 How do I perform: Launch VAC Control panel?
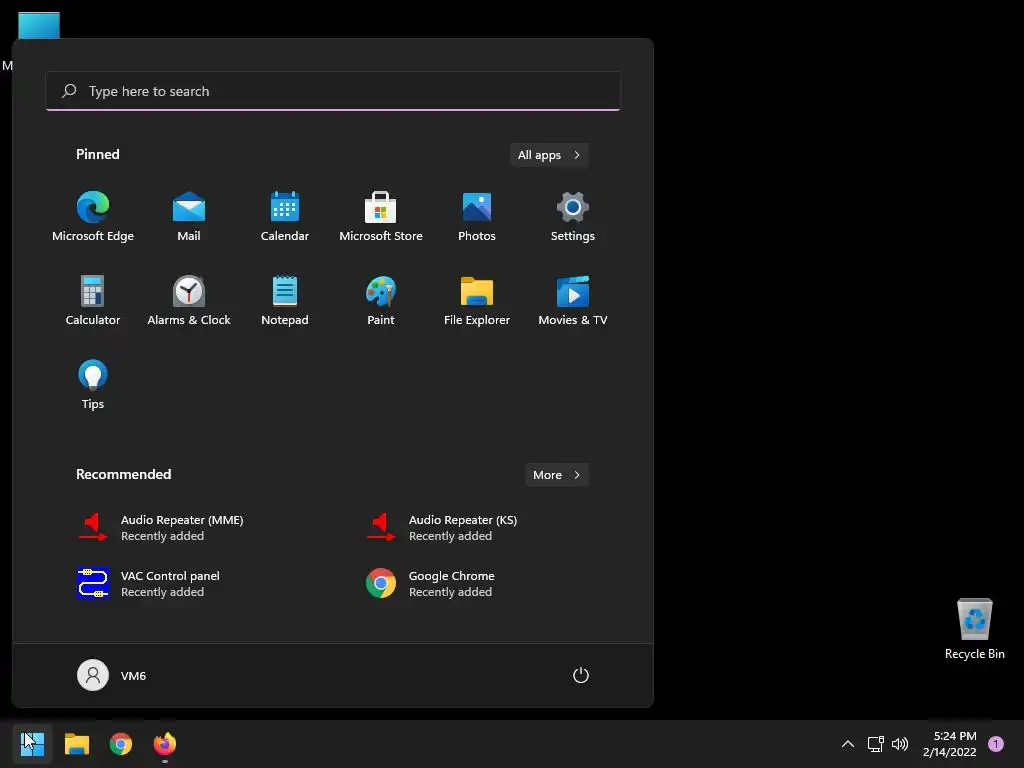[148, 584]
